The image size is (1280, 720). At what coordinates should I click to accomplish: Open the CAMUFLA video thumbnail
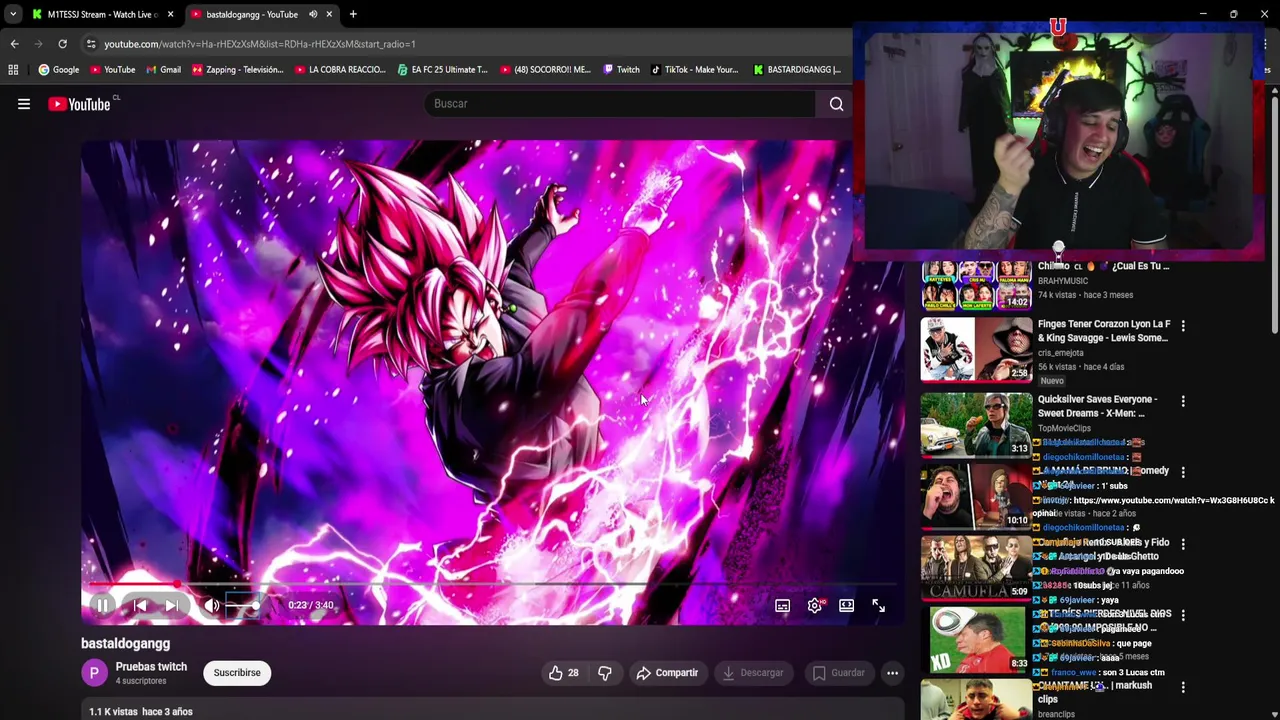click(x=976, y=568)
